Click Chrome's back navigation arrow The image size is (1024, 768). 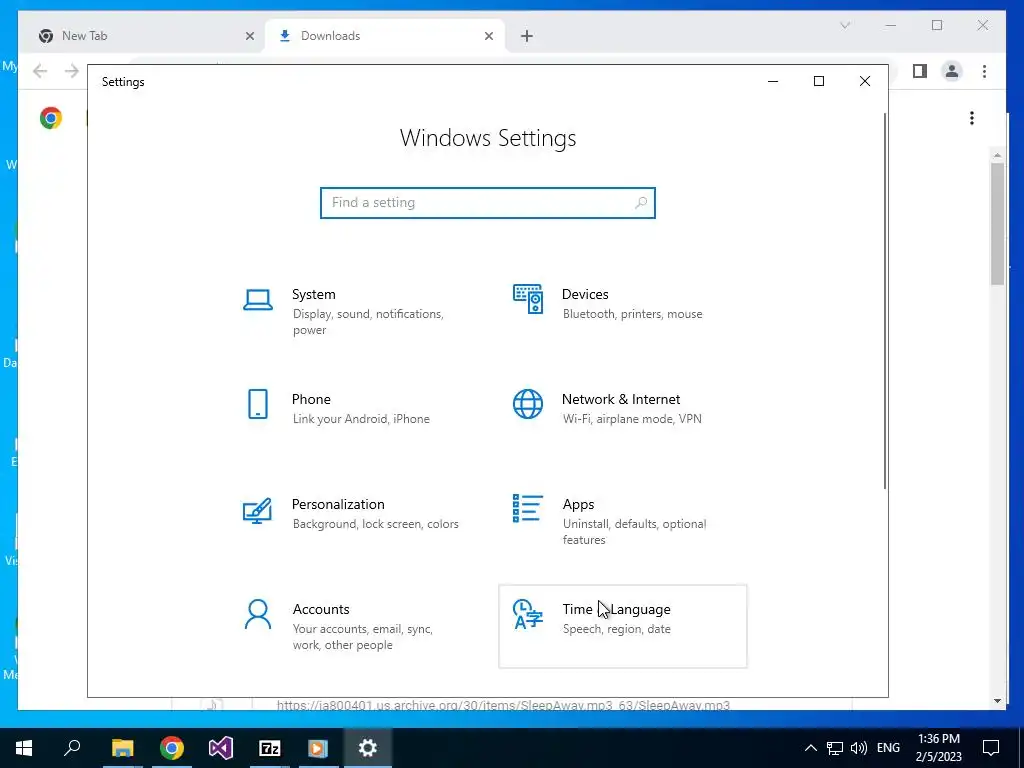(40, 71)
